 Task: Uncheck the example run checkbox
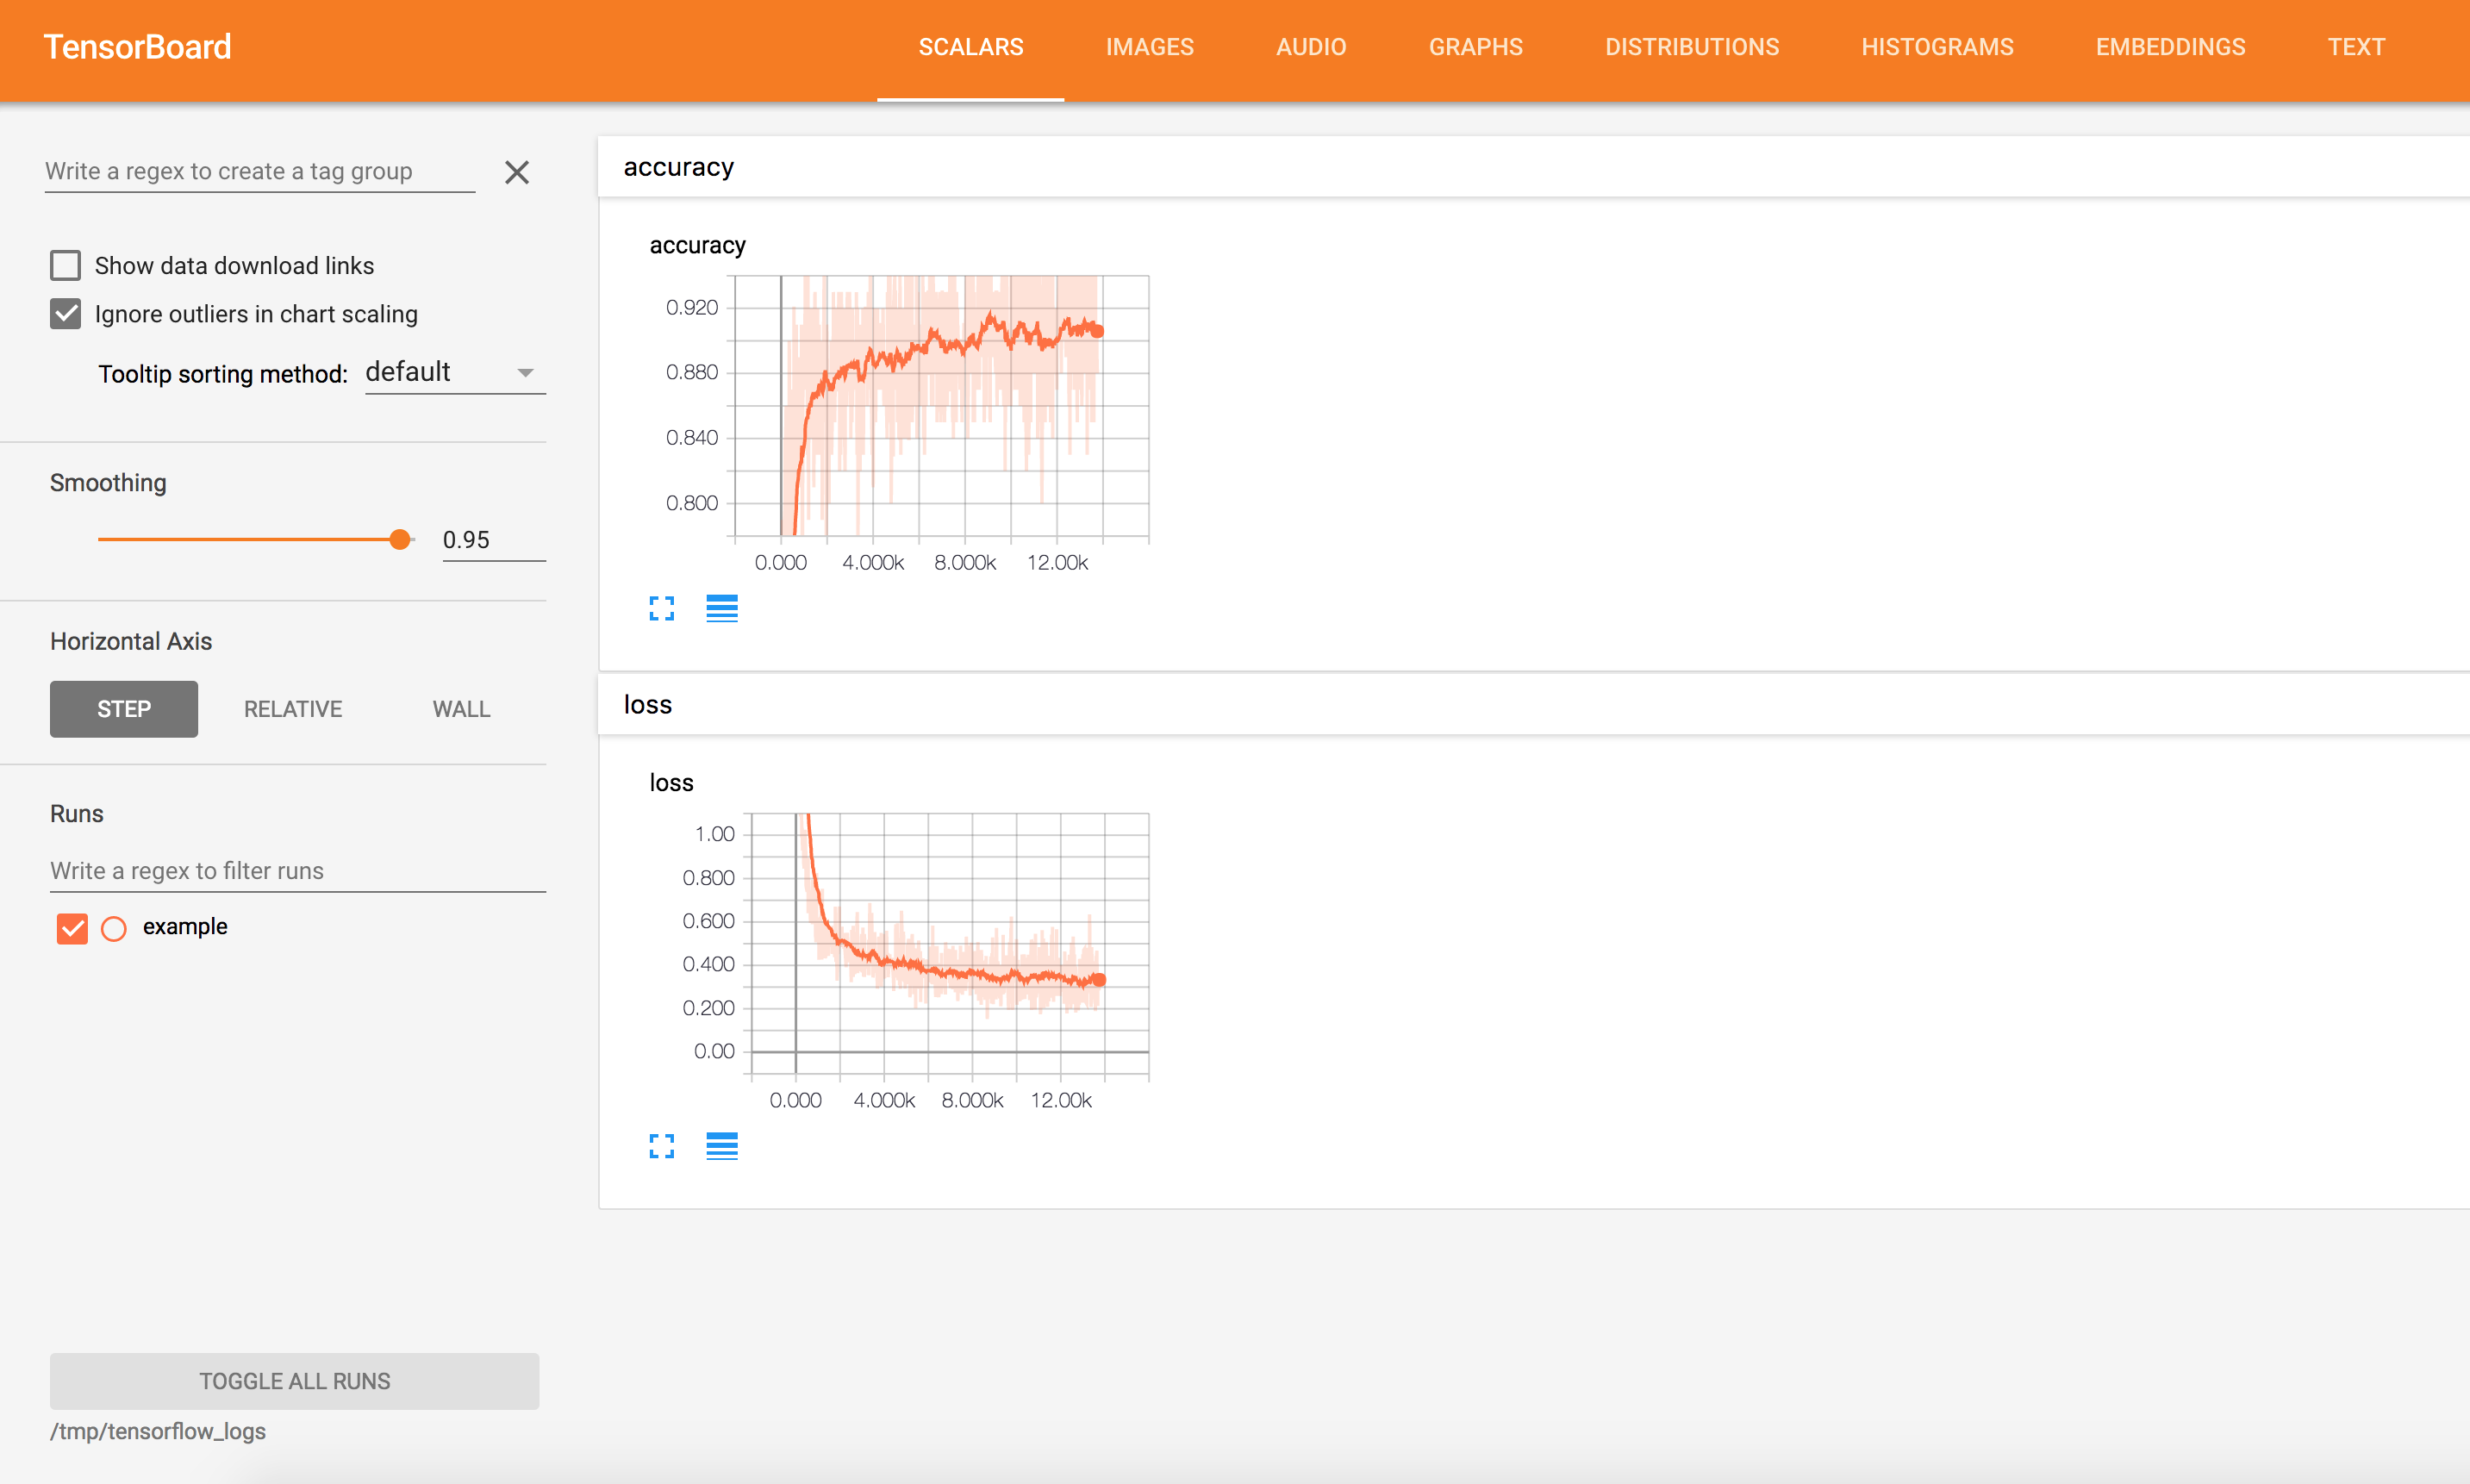point(72,928)
